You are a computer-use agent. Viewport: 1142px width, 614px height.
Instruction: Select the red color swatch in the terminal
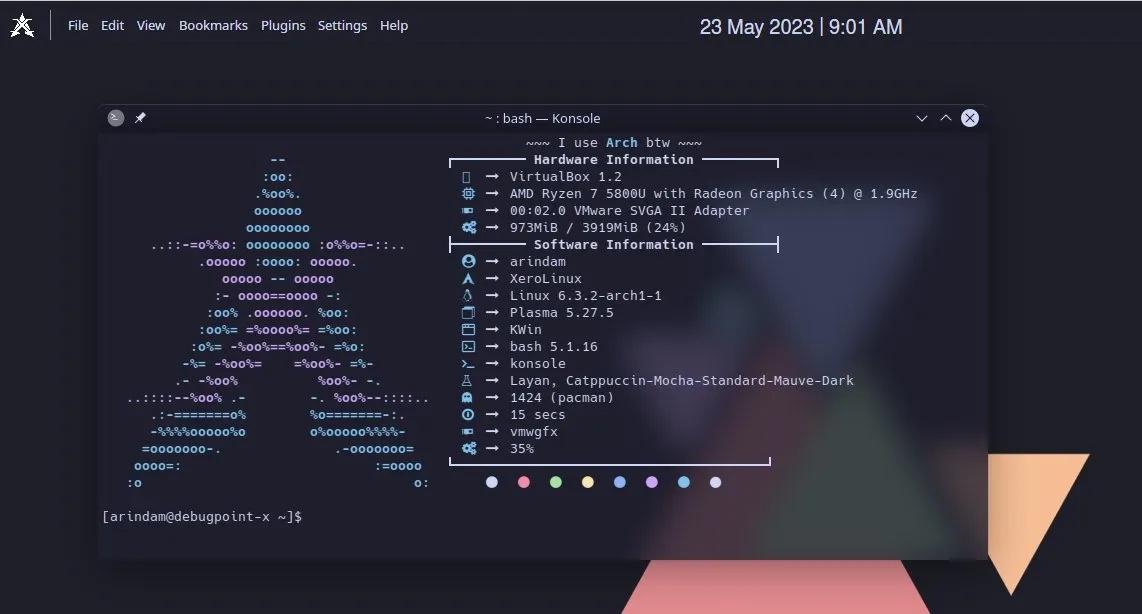tap(523, 482)
